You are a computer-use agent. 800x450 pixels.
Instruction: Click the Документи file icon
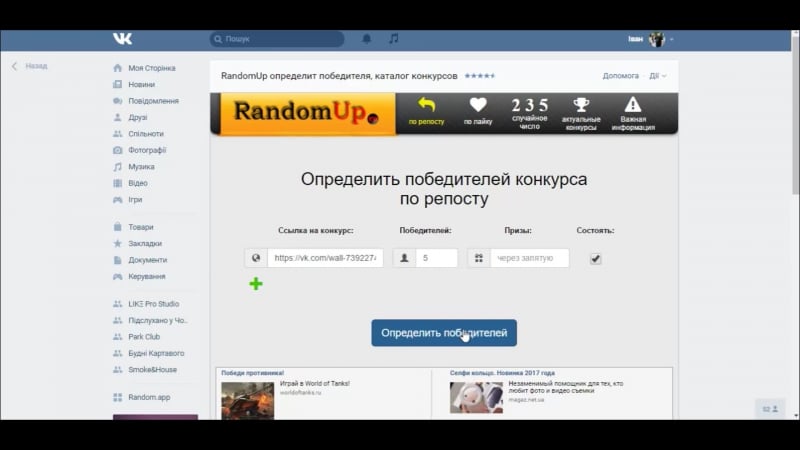(x=117, y=260)
